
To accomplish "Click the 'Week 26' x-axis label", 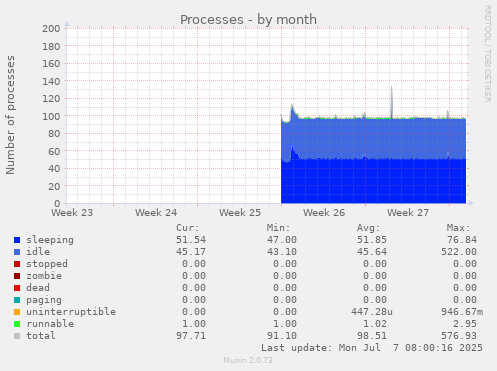I will point(324,213).
